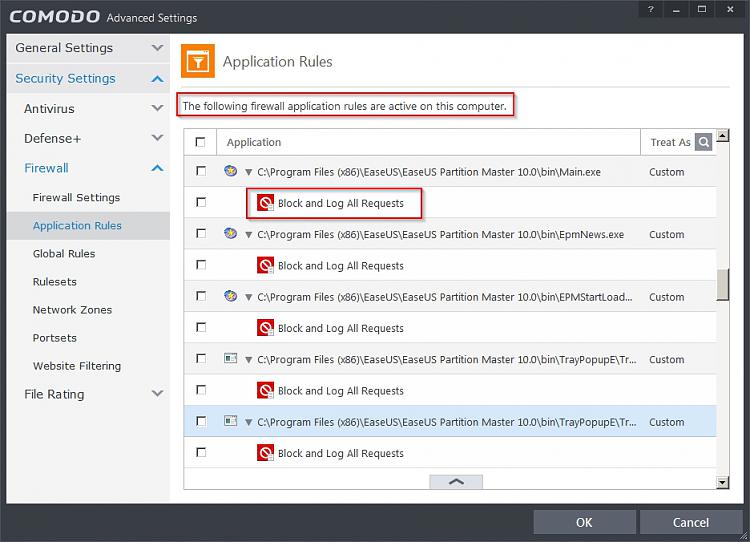Expand the File Rating section chevron
750x542 pixels.
pos(157,394)
